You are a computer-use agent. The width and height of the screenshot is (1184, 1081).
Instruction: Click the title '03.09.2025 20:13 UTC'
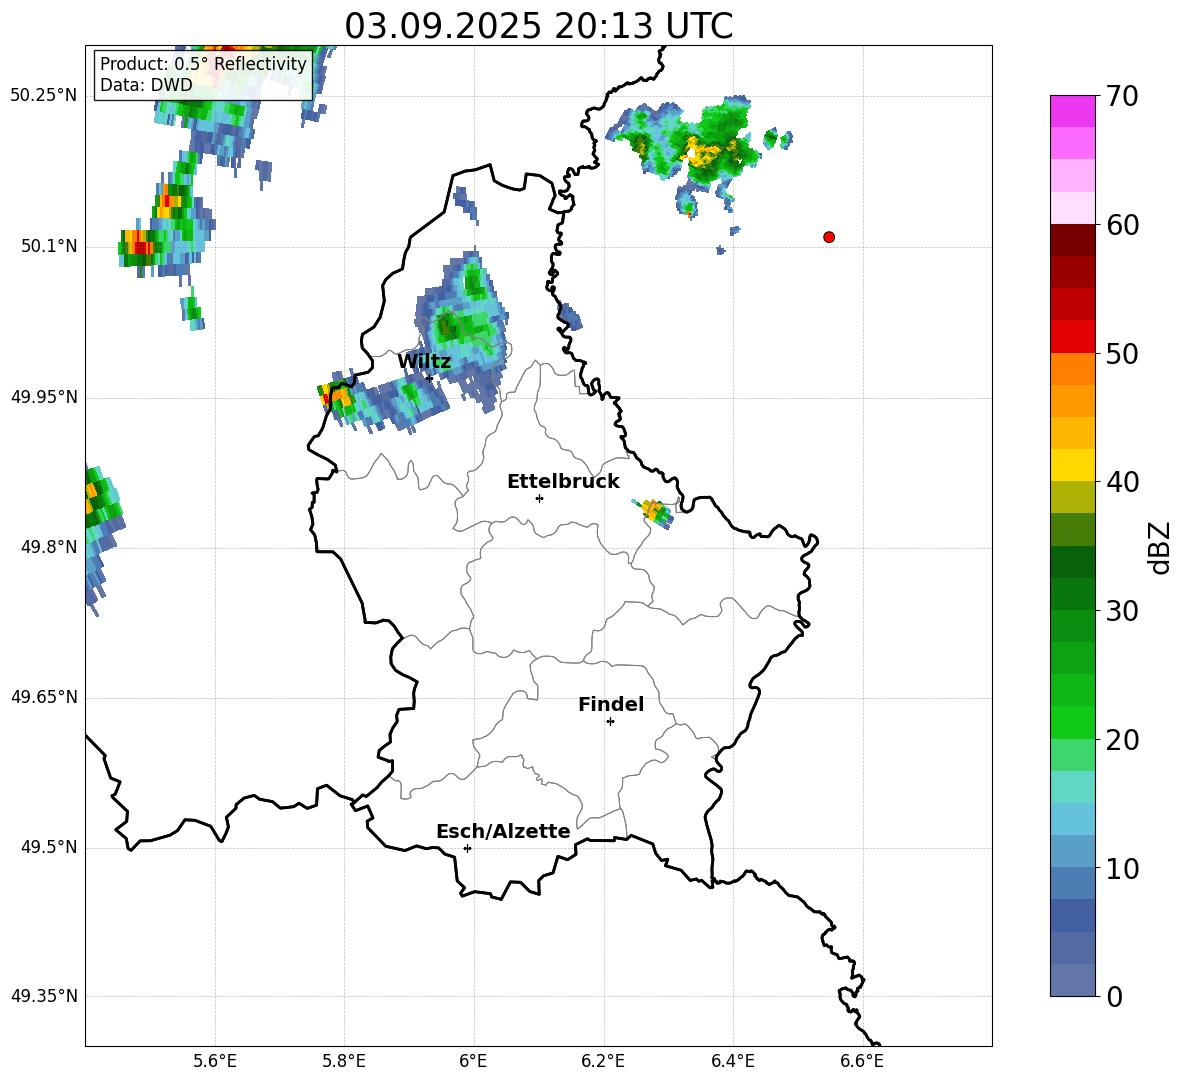point(538,26)
